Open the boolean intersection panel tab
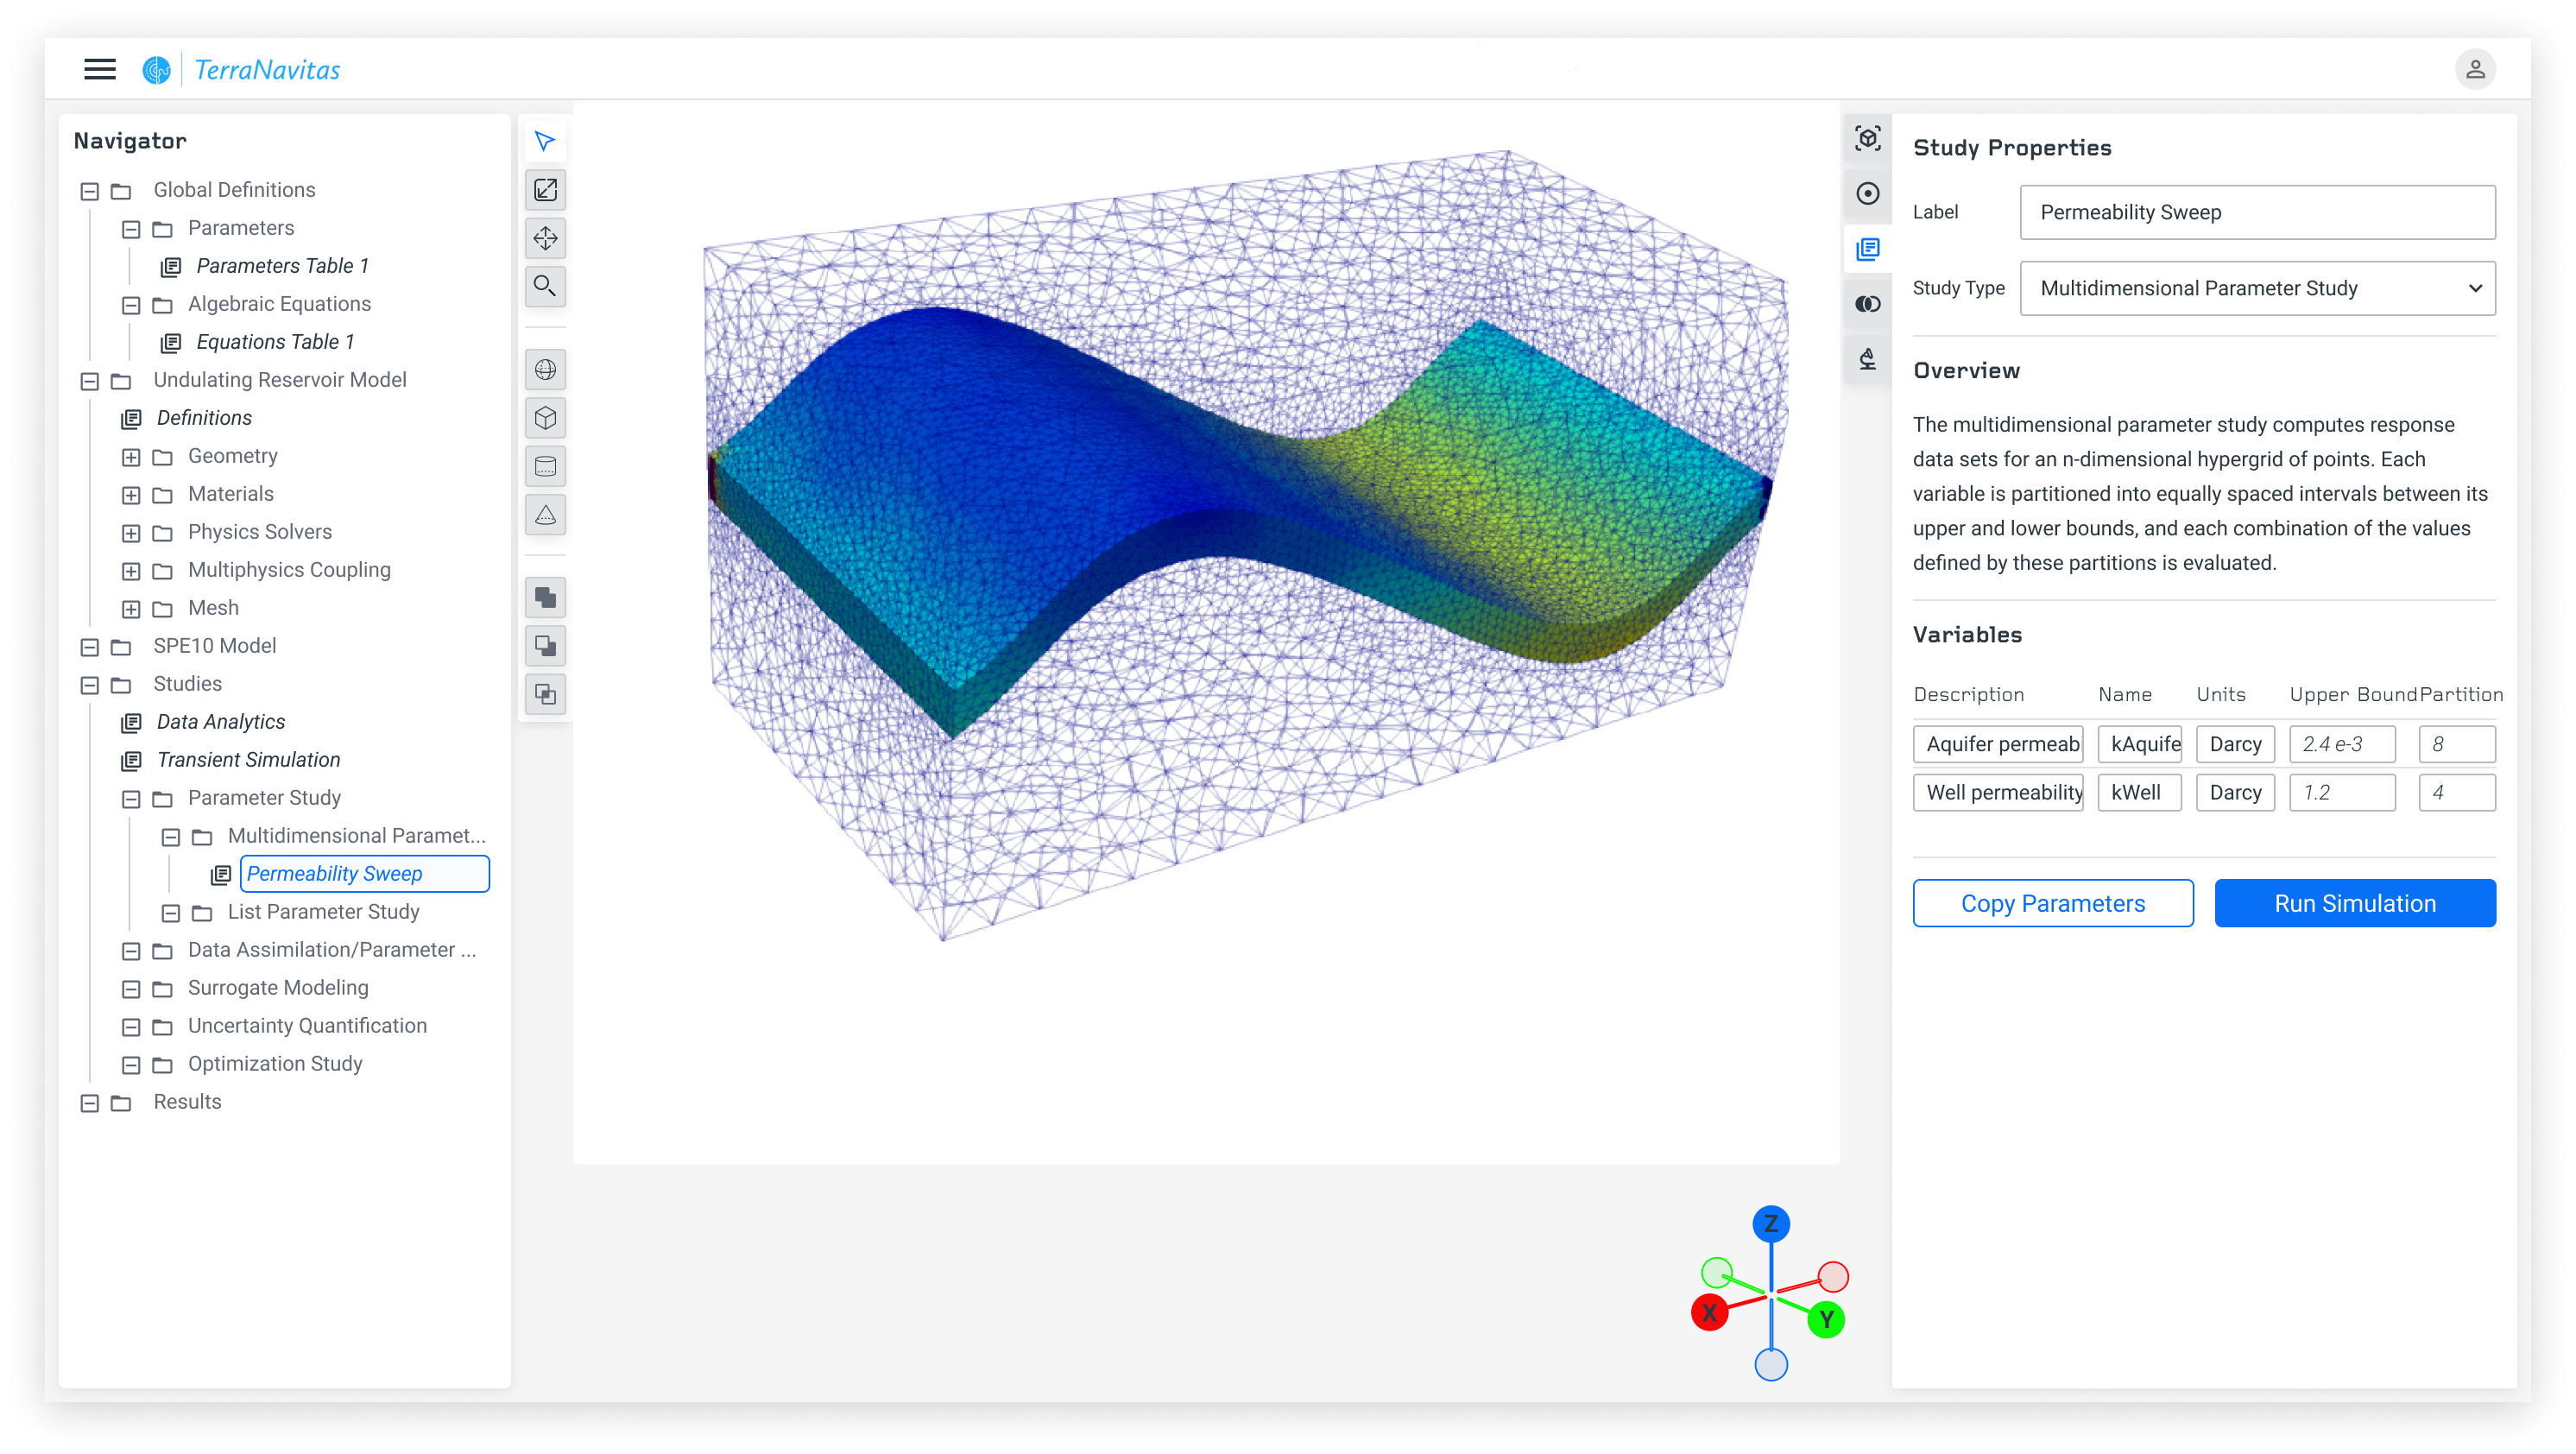The height and width of the screenshot is (1454, 2576). 1868,303
